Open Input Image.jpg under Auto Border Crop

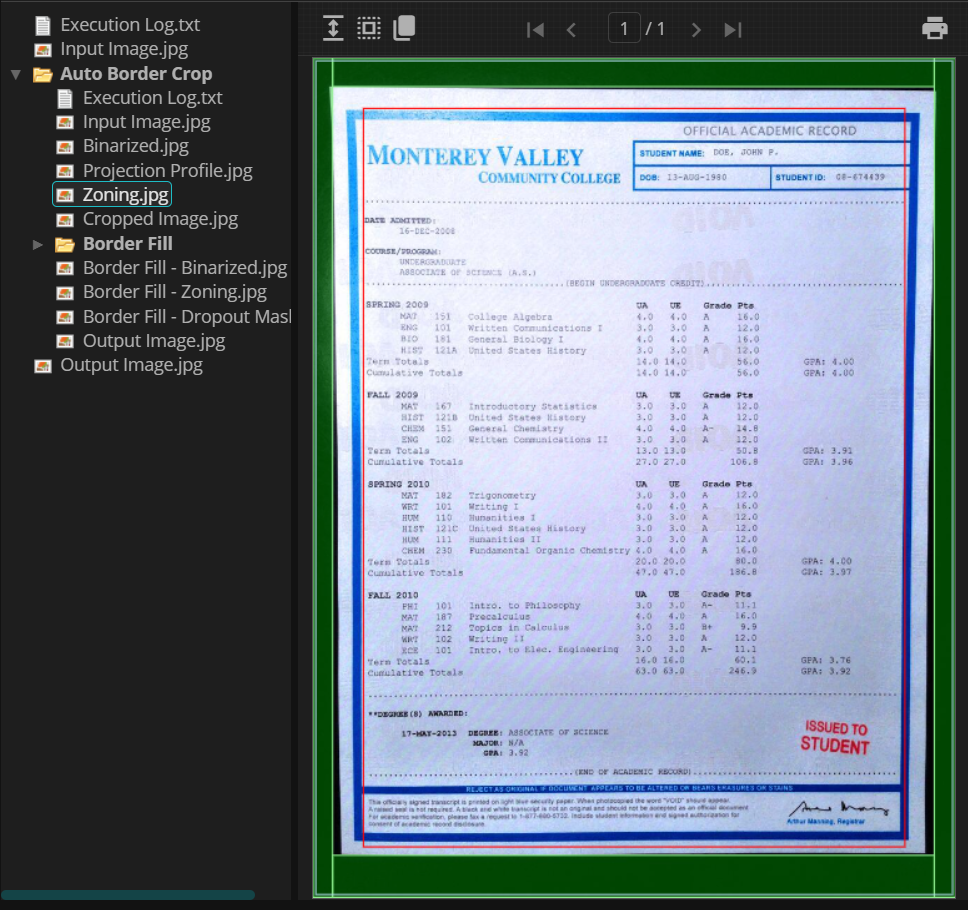[147, 122]
